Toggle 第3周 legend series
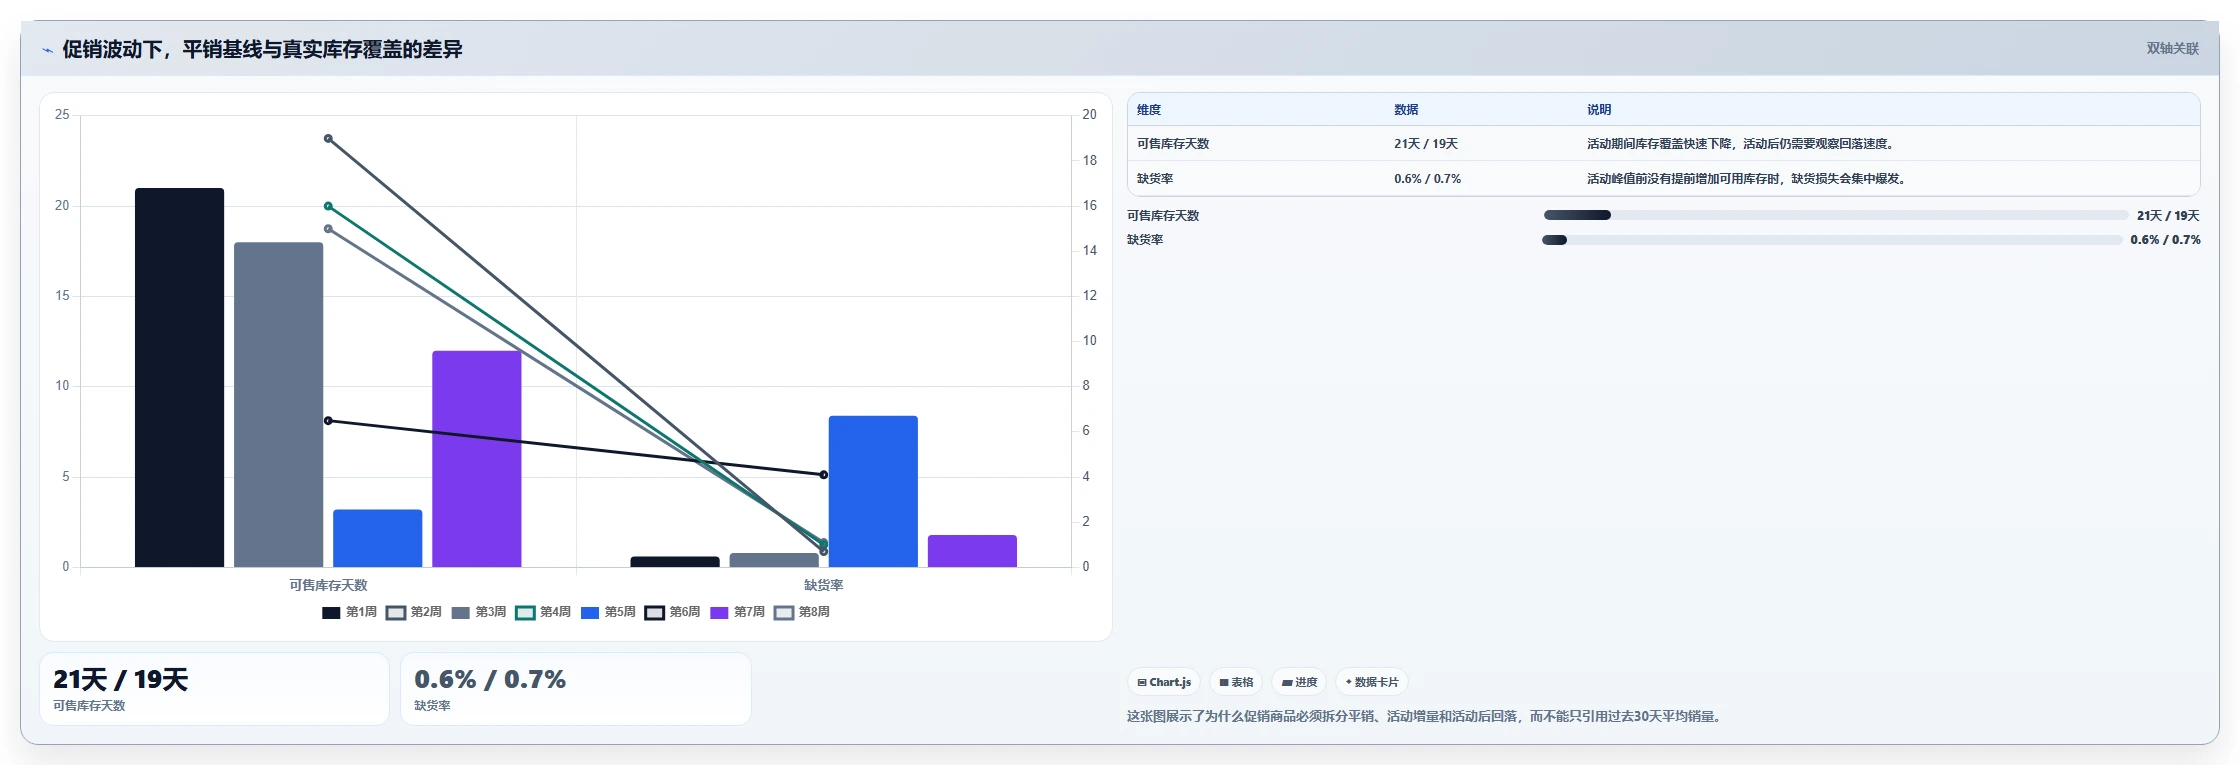This screenshot has height=765, width=2240. 479,612
